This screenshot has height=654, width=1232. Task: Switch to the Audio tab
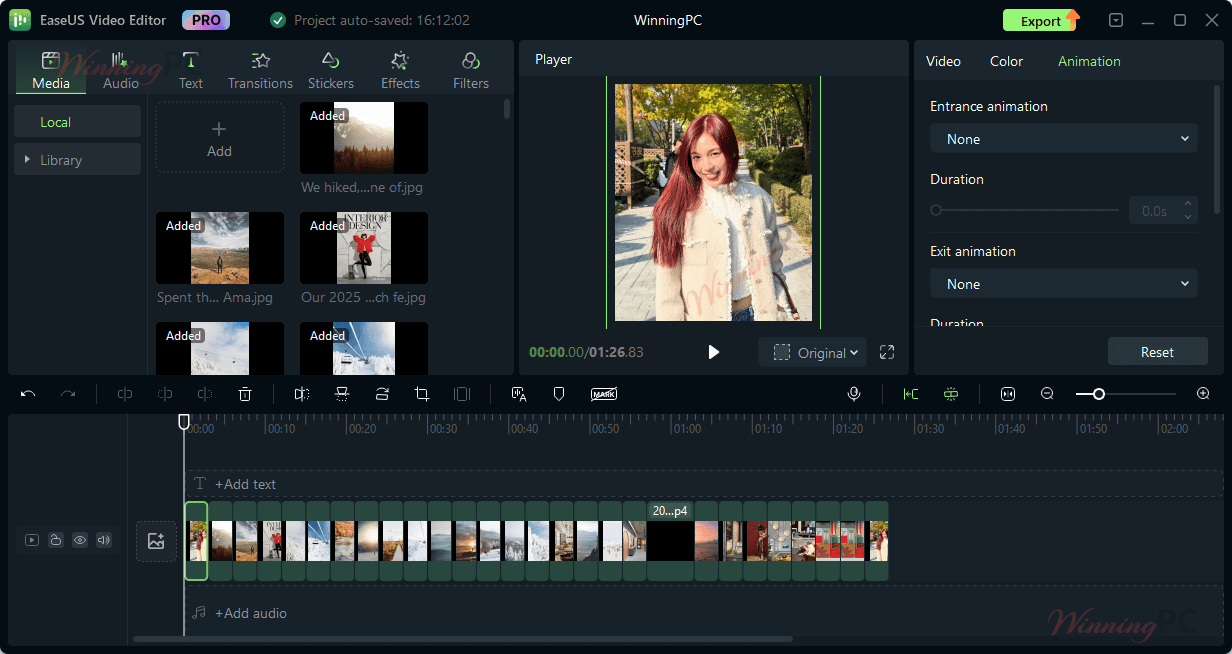click(x=121, y=70)
